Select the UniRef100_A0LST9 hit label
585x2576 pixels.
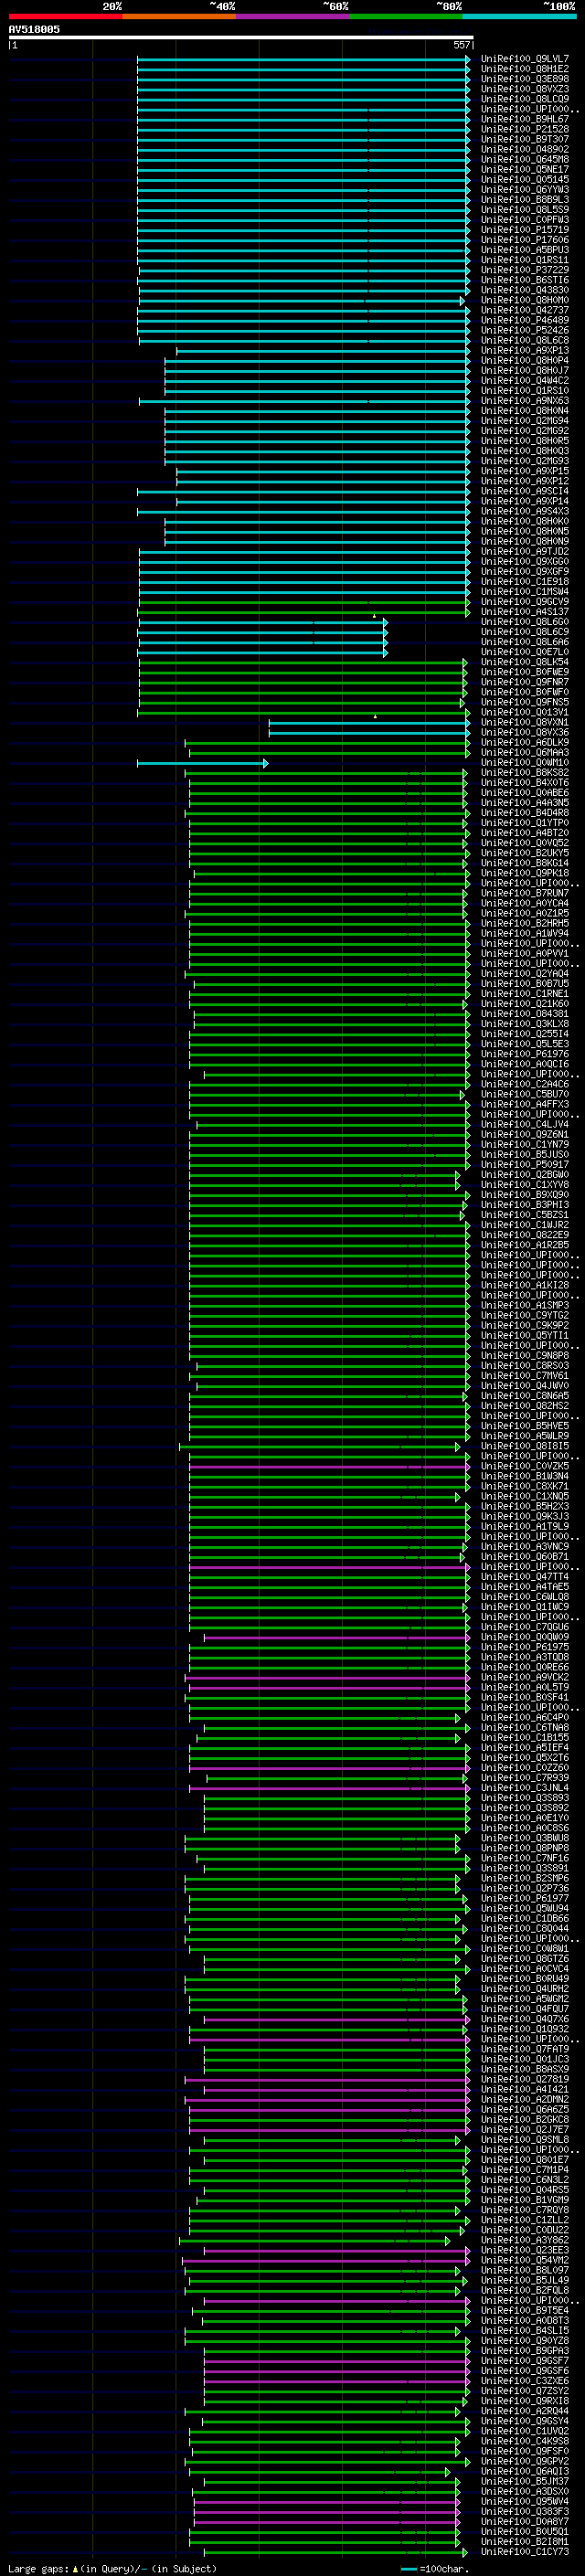click(x=524, y=1687)
